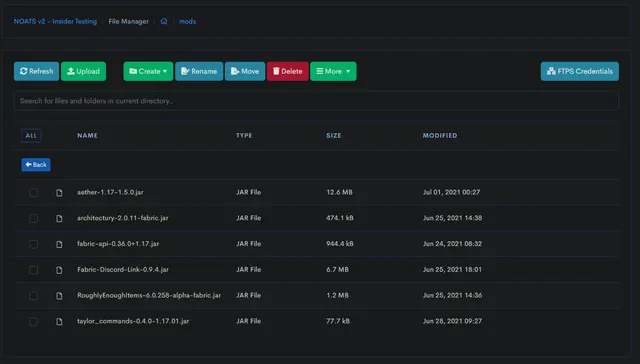Click file icon beside RoughlyEnoughItems jar
The width and height of the screenshot is (640, 364).
coord(59,295)
